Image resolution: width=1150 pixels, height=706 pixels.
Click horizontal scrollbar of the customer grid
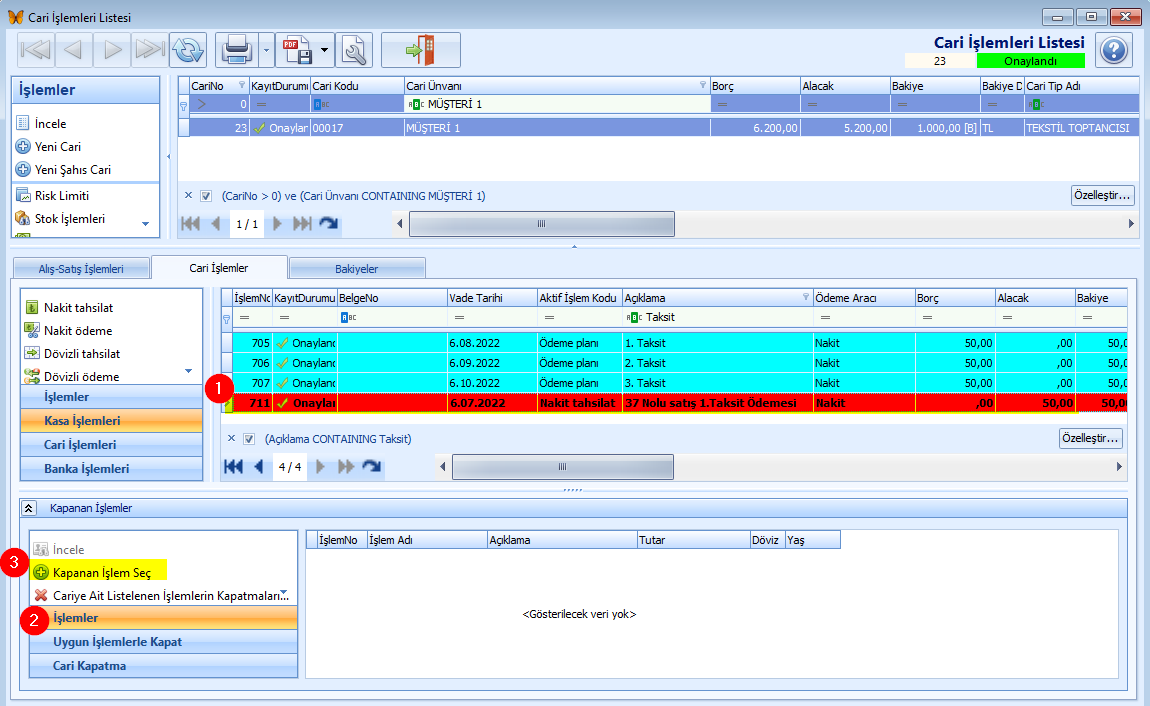coord(541,224)
